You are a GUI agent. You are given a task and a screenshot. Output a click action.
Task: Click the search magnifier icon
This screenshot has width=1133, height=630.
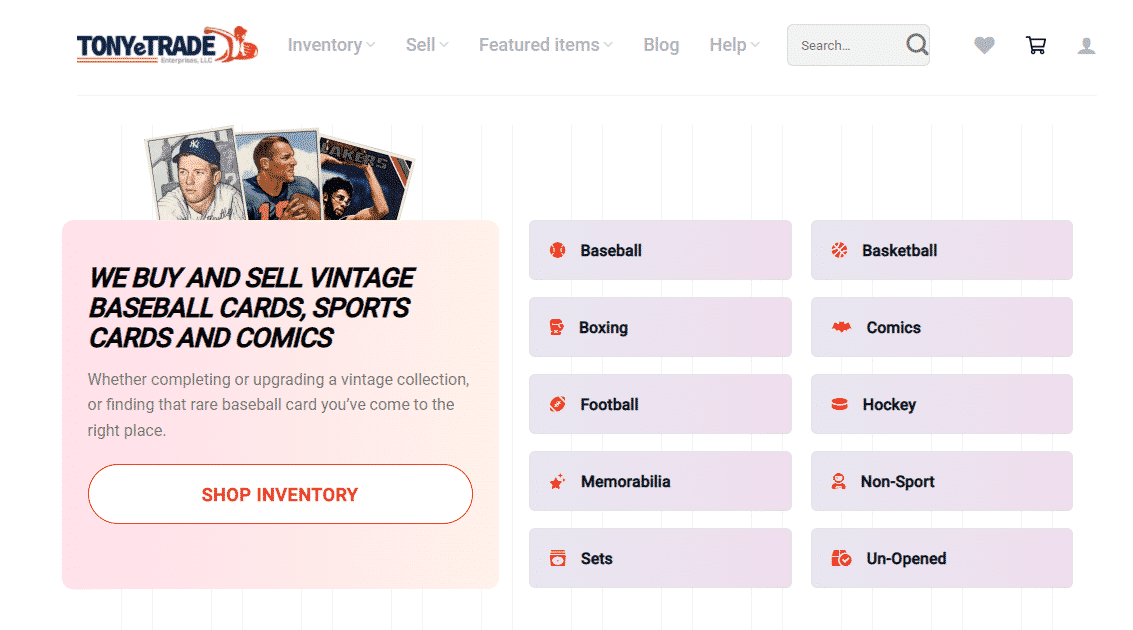(917, 45)
